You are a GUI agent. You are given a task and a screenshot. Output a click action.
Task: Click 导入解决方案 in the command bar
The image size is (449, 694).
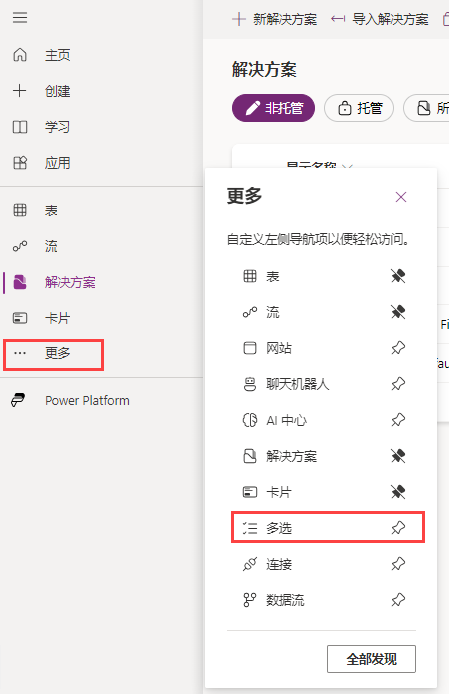point(379,19)
